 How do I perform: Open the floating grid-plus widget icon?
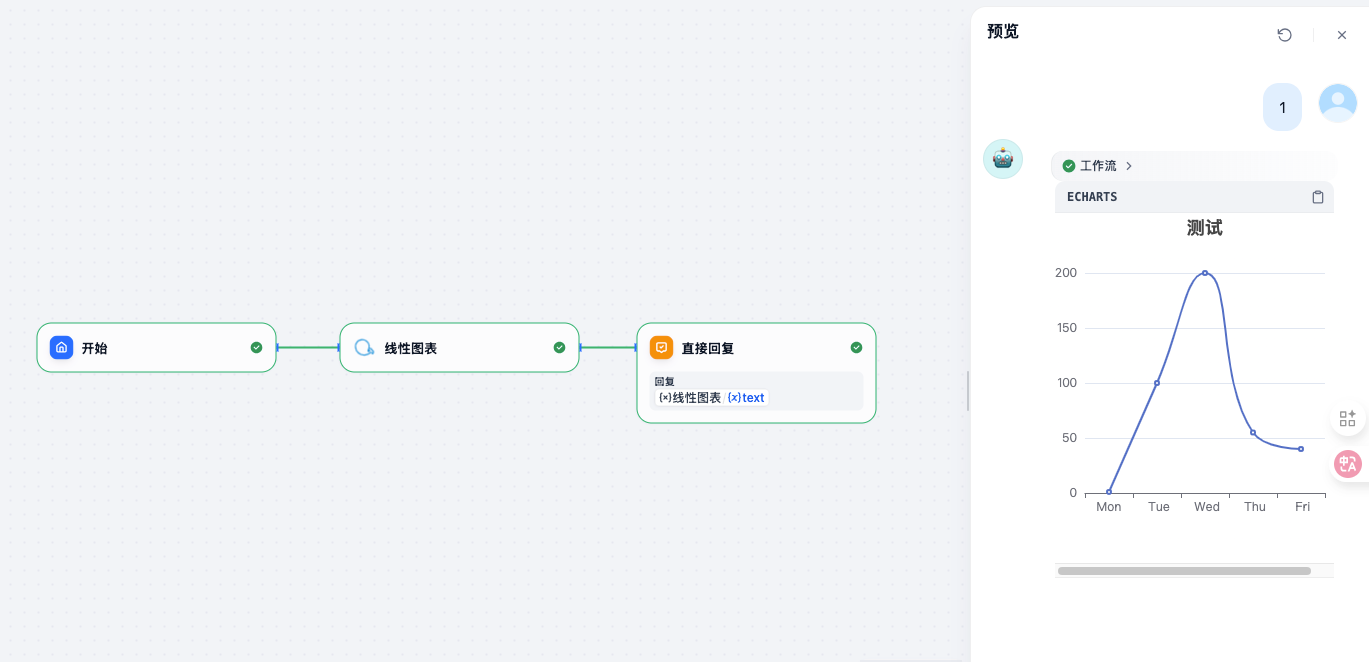[x=1348, y=418]
